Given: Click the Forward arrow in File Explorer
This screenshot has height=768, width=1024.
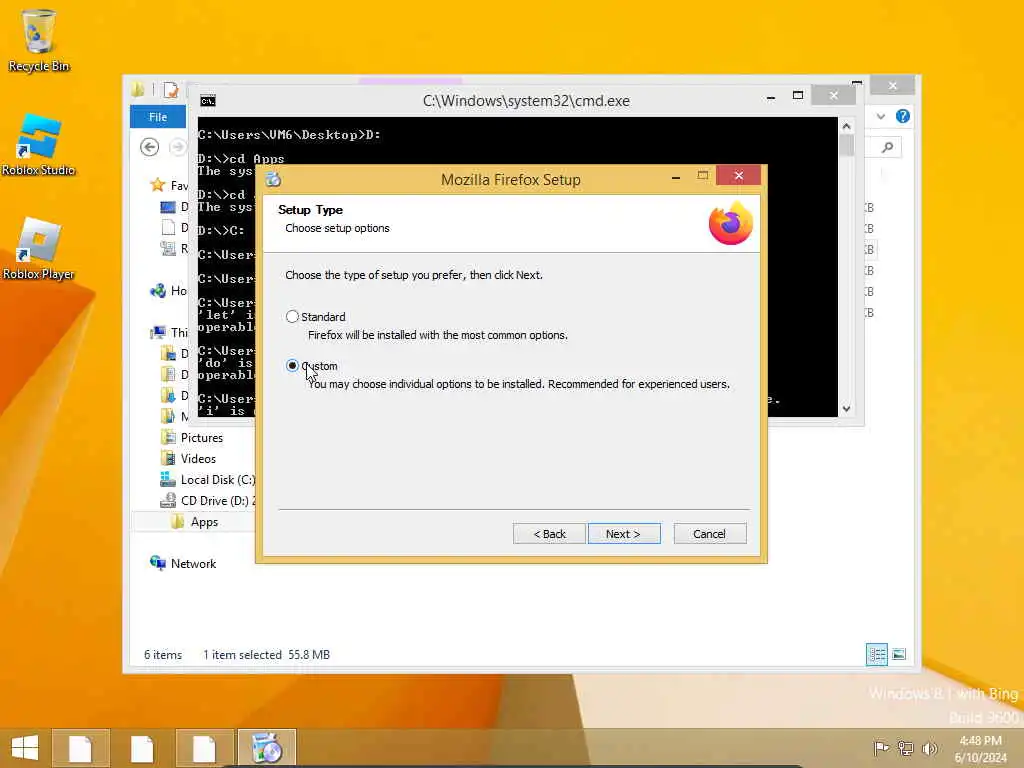Looking at the screenshot, I should click(178, 147).
